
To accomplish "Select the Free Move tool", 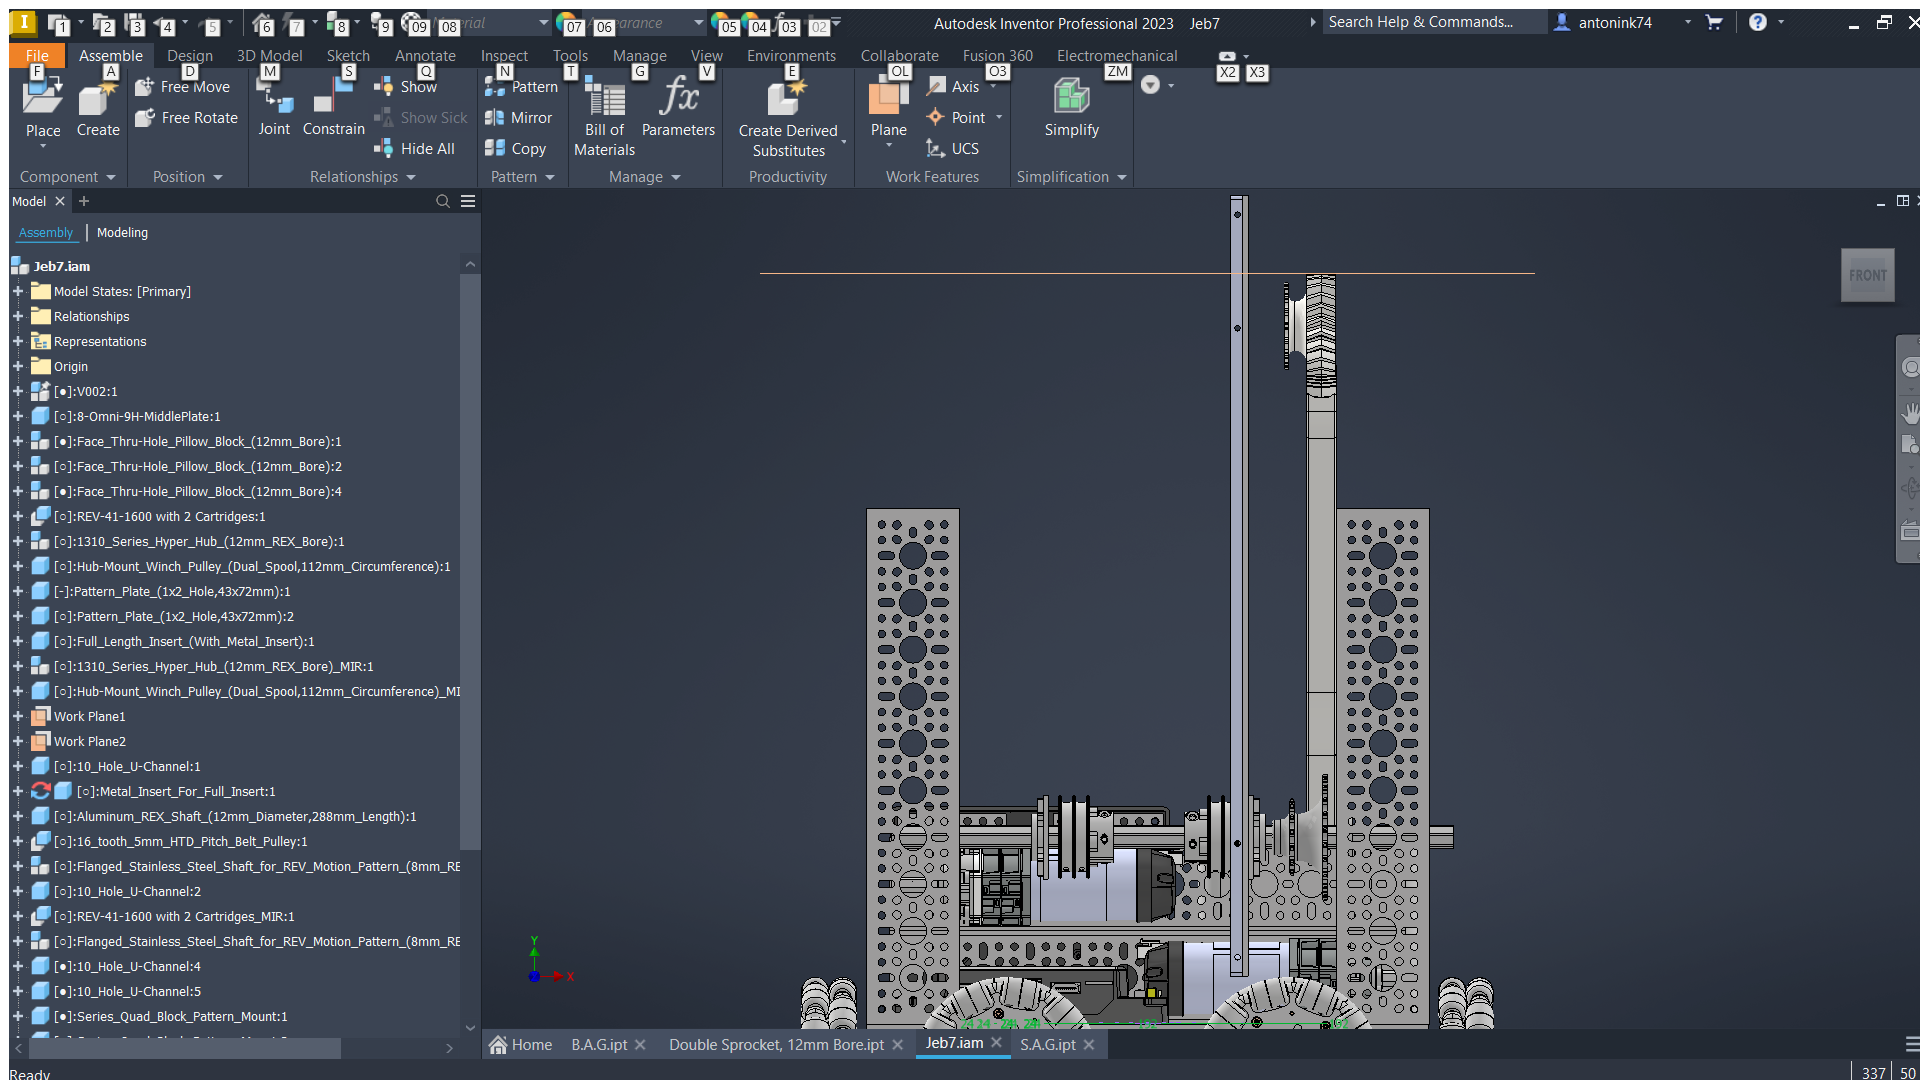I will (x=183, y=87).
